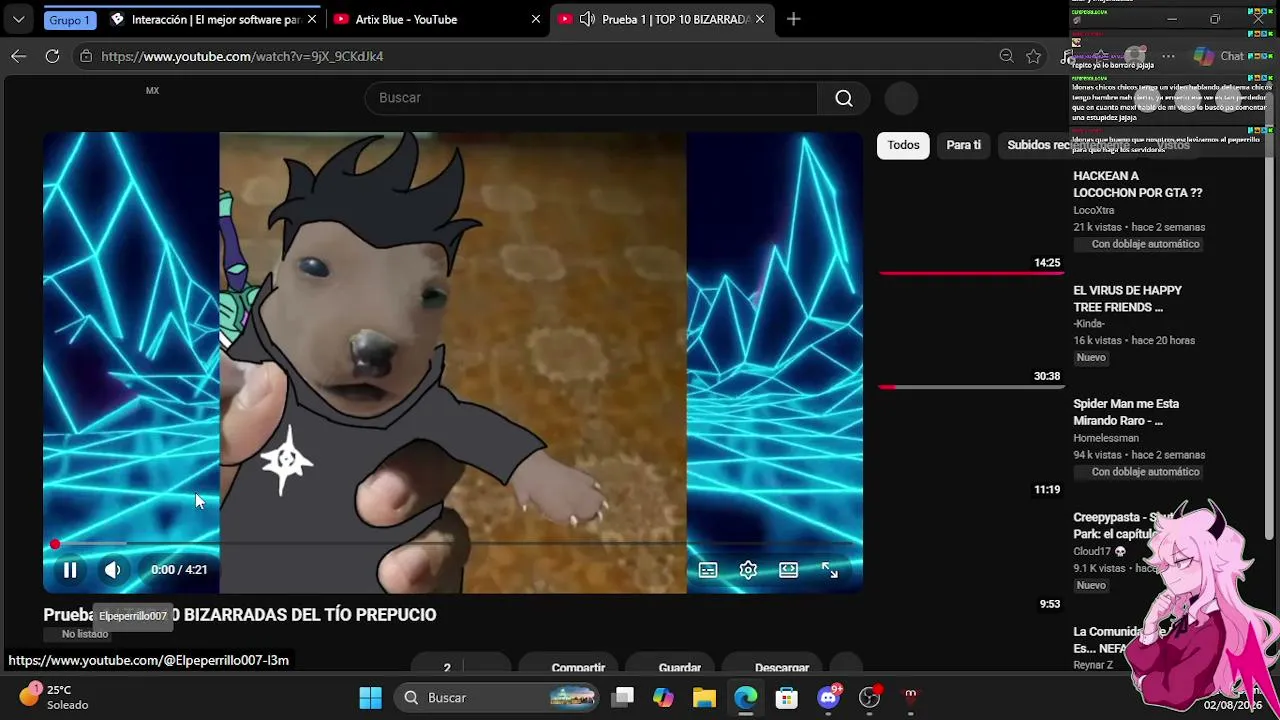Open Microsoft Store from the taskbar
This screenshot has width=1280, height=720.
tap(787, 698)
